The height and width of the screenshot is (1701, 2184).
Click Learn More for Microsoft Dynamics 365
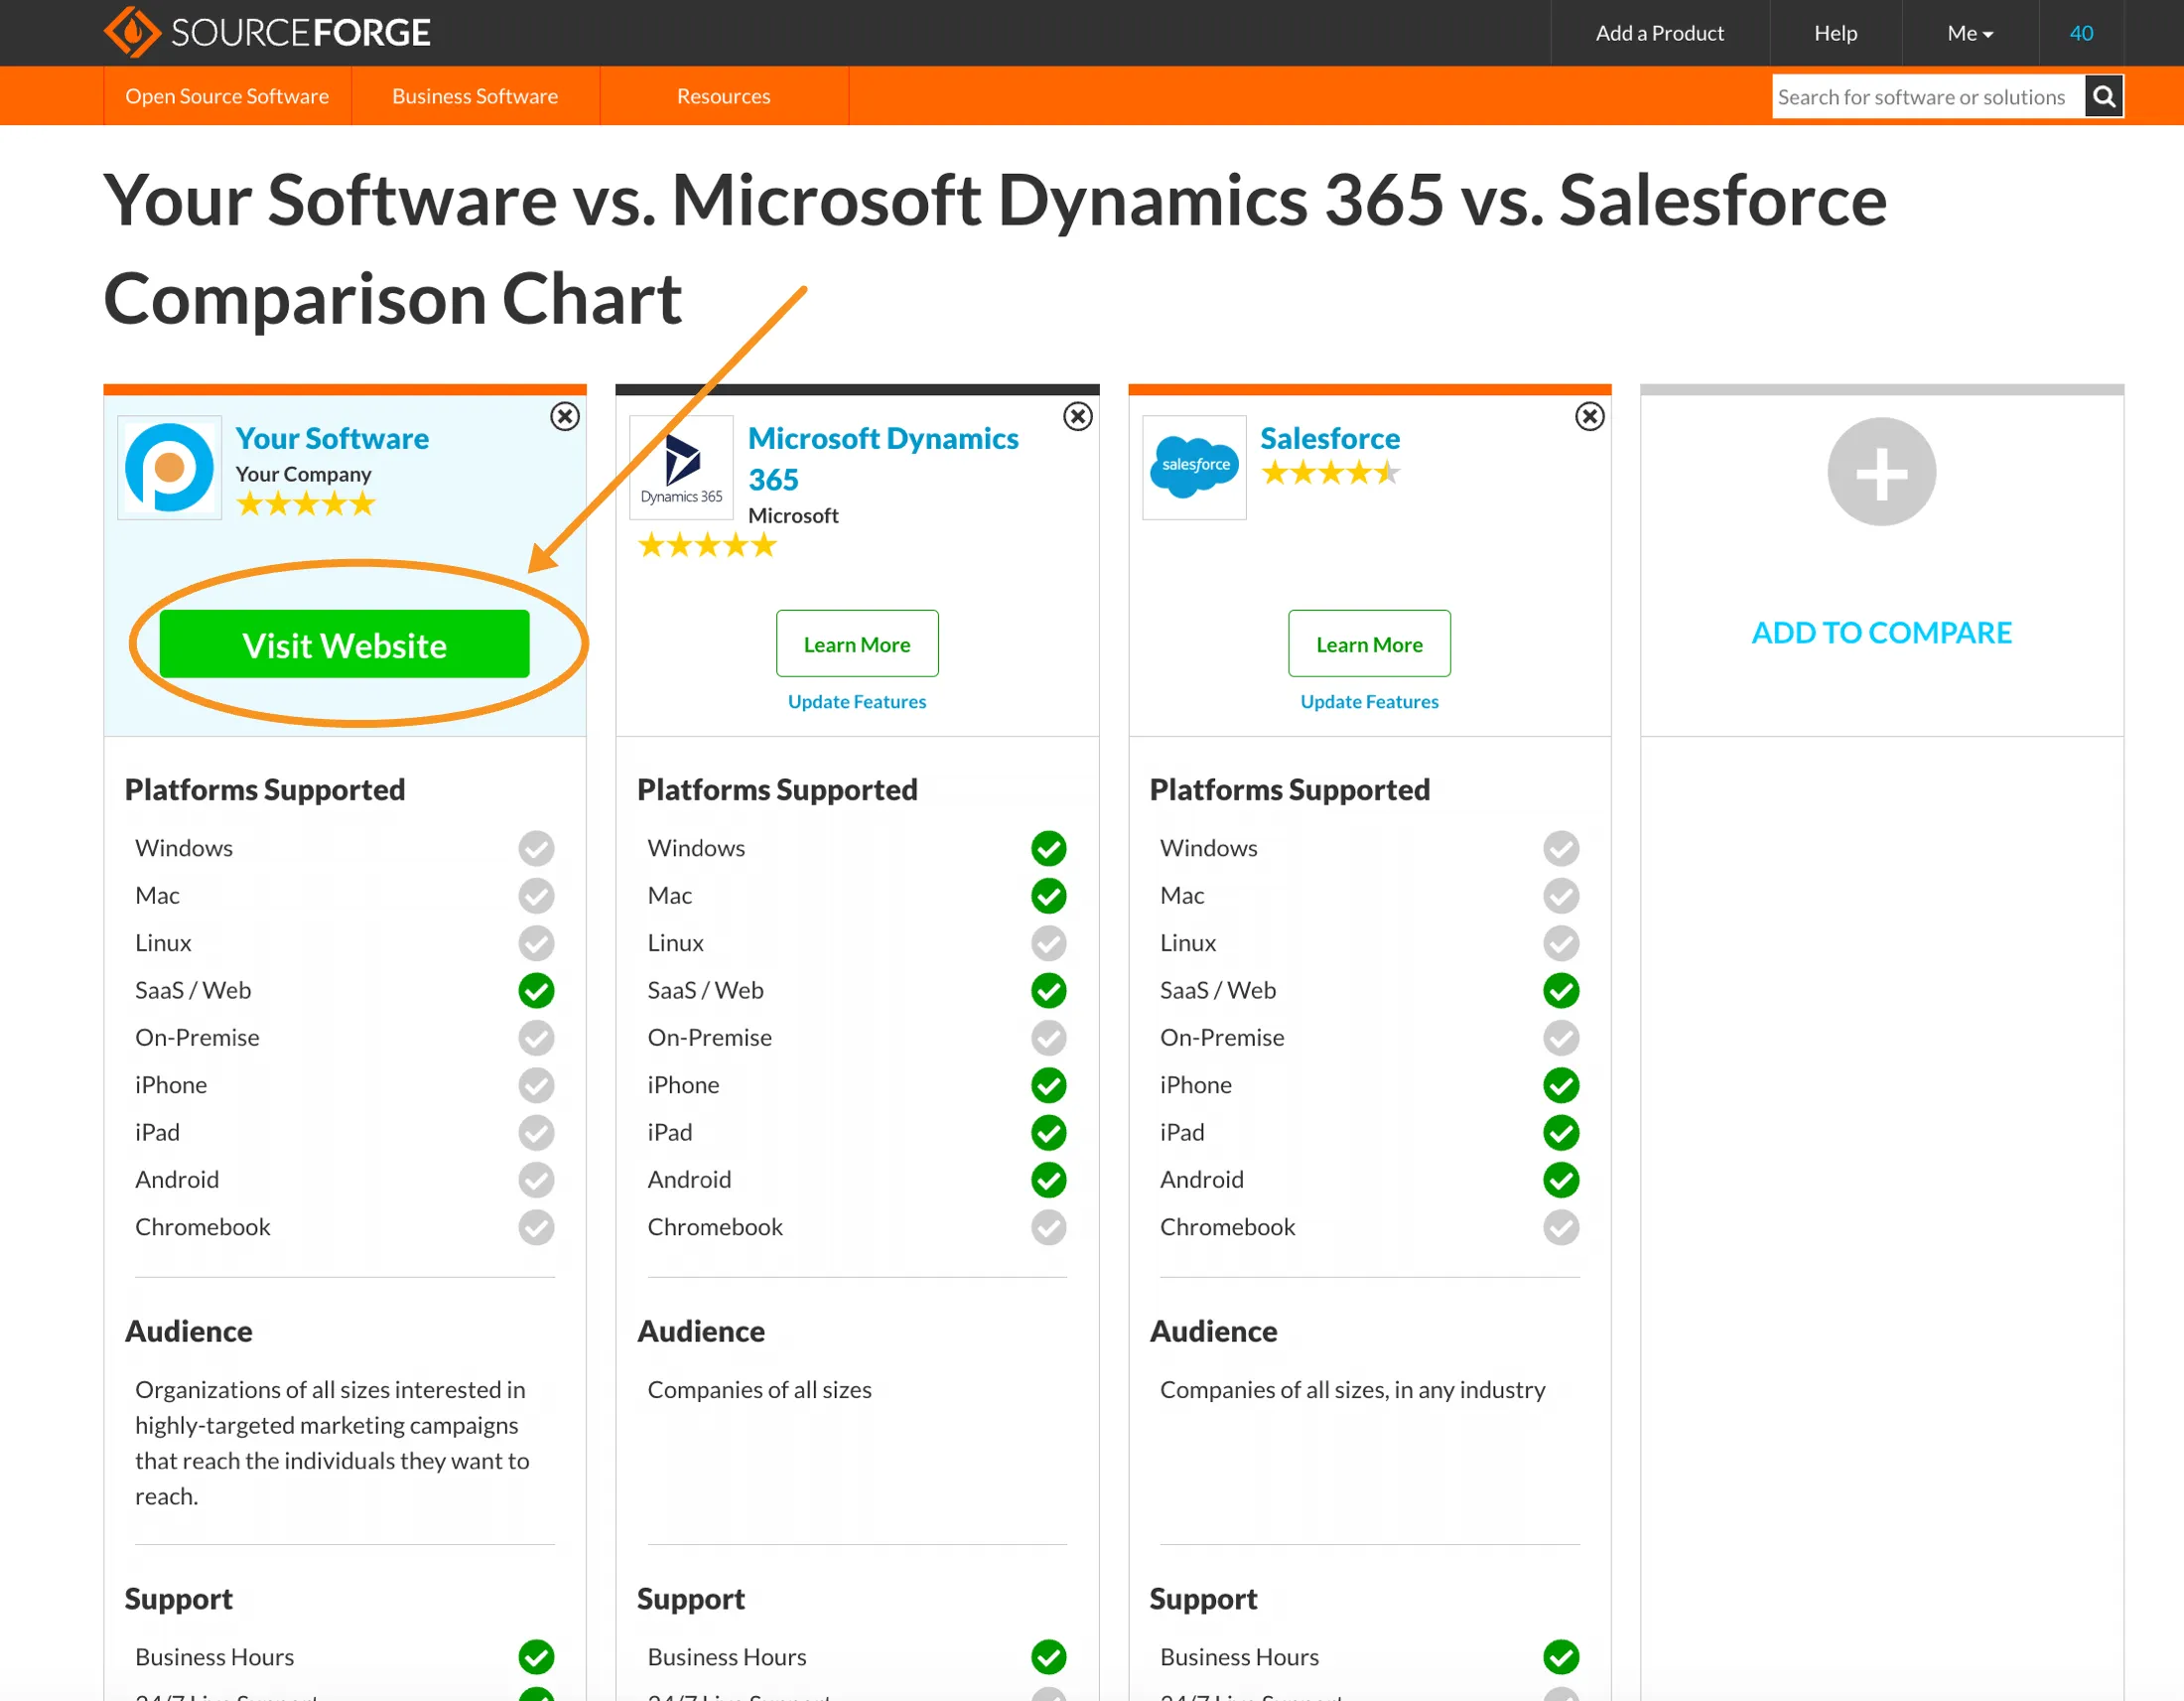click(857, 644)
